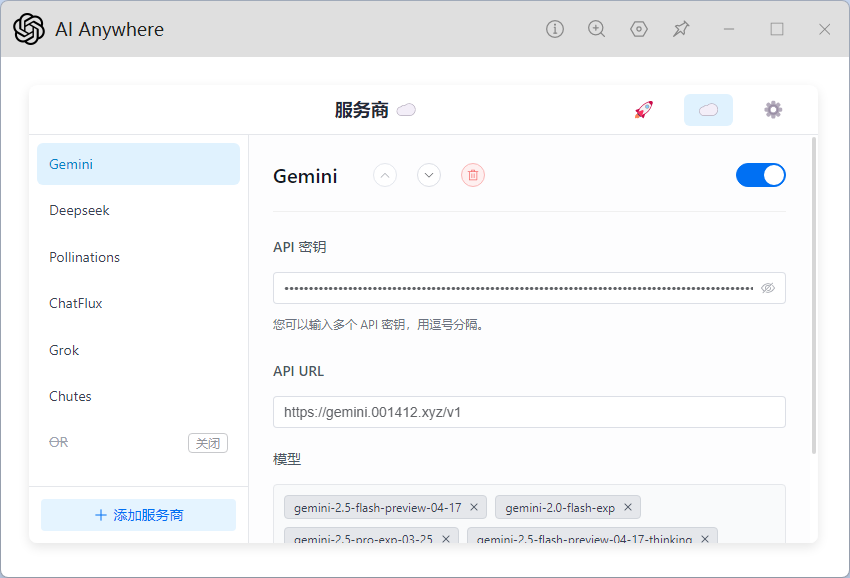Click the rocket icon in header
This screenshot has height=578, width=850.
coord(643,110)
